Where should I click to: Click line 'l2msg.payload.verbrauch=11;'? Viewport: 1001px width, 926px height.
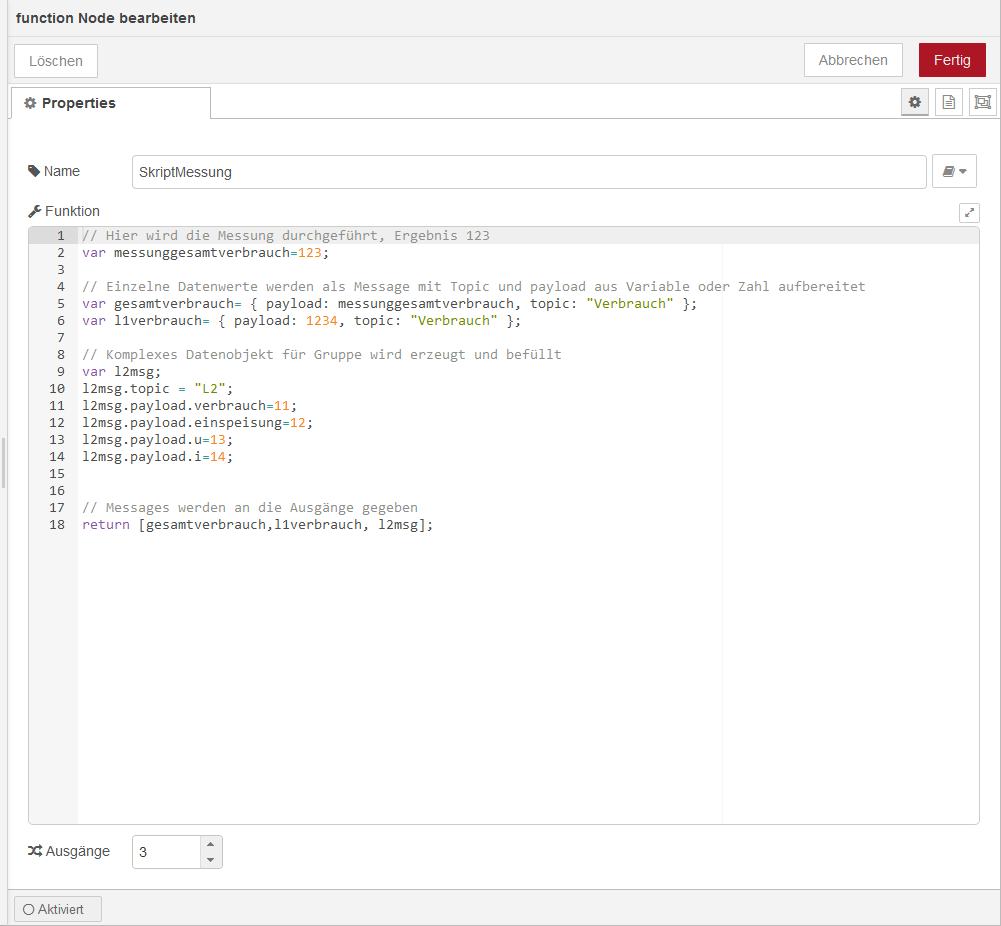pos(190,406)
